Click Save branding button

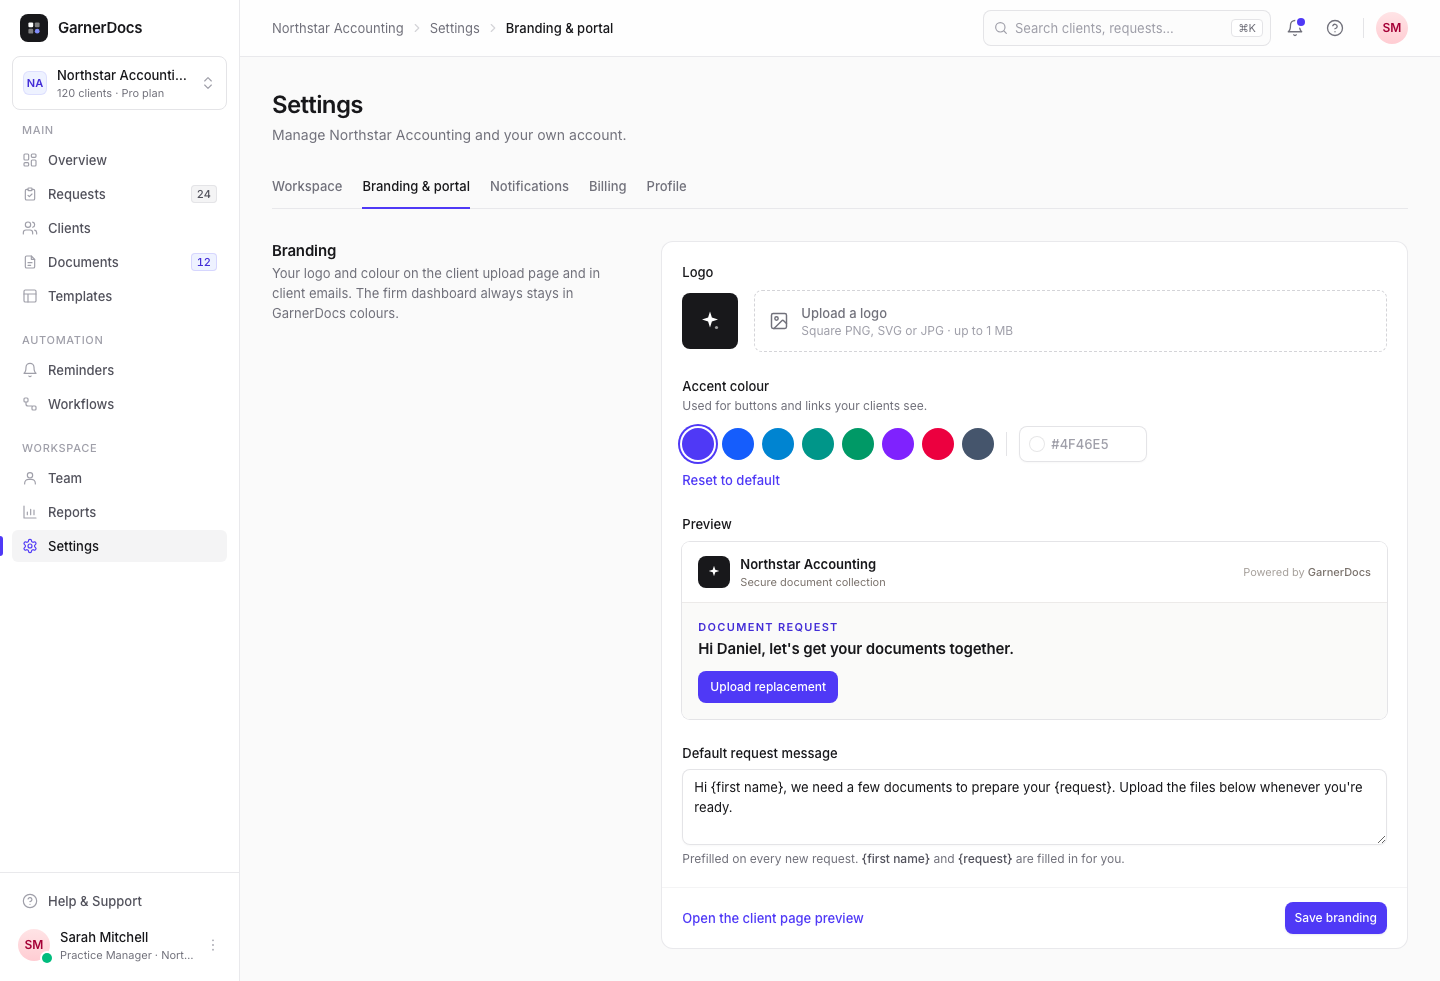click(x=1336, y=918)
